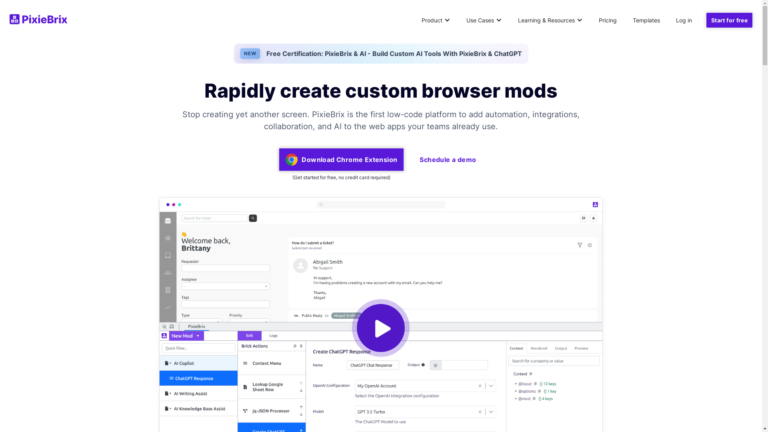This screenshot has width=768, height=432.
Task: Expand the Use Cases menu
Action: 484,20
